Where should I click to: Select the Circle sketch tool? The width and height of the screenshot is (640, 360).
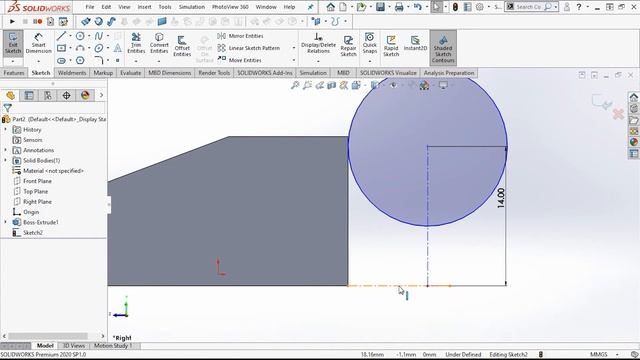[80, 36]
